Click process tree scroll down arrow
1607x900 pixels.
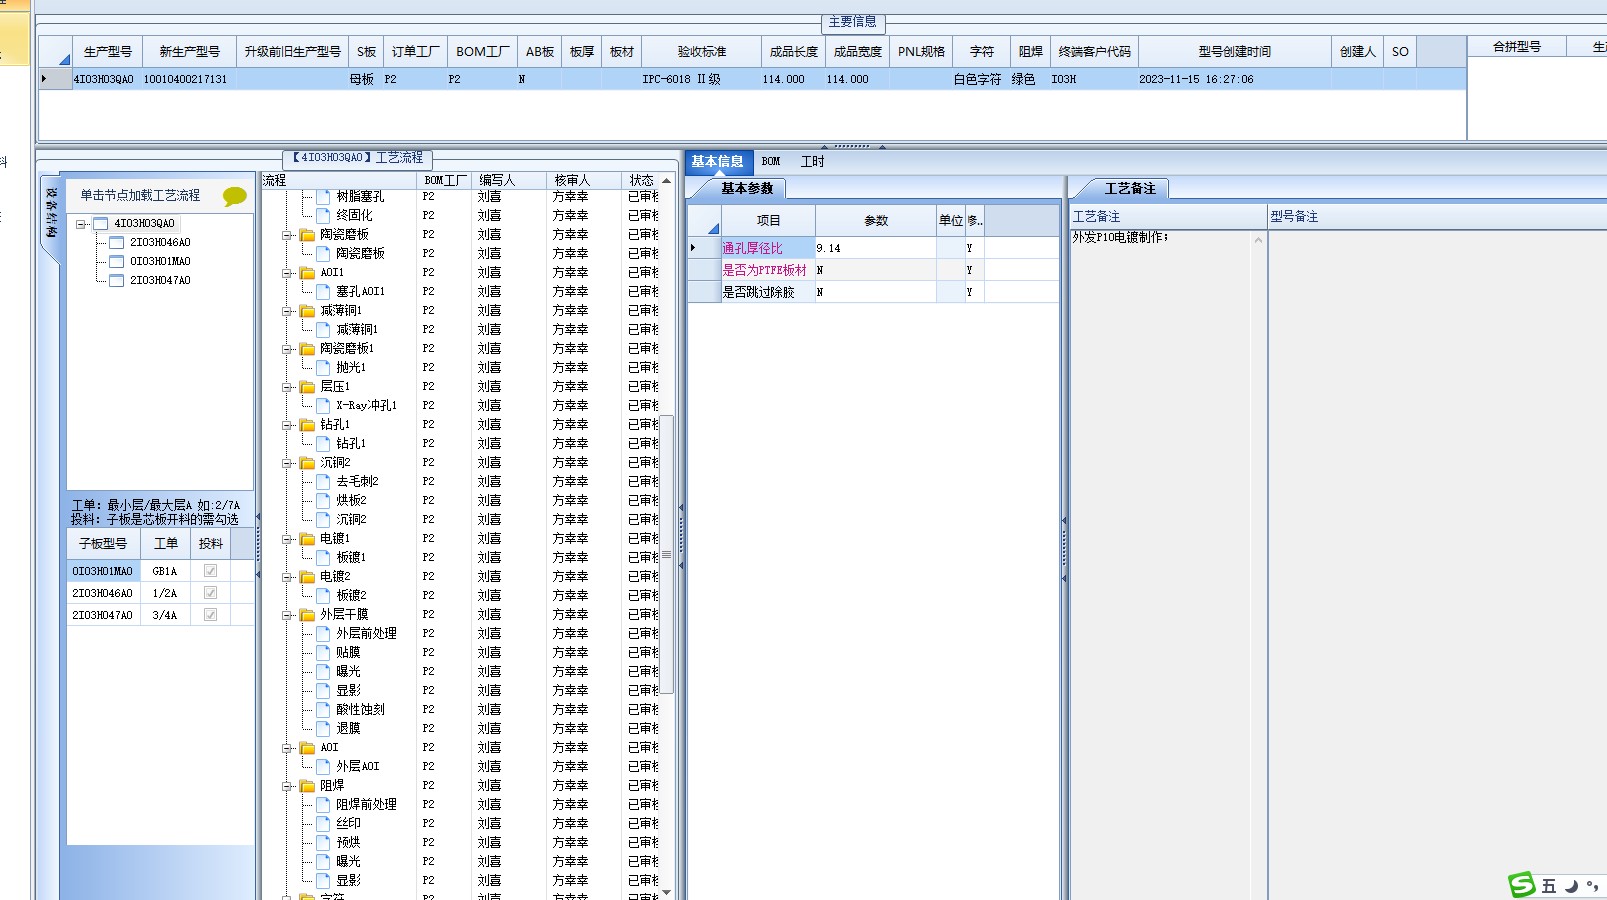[666, 892]
